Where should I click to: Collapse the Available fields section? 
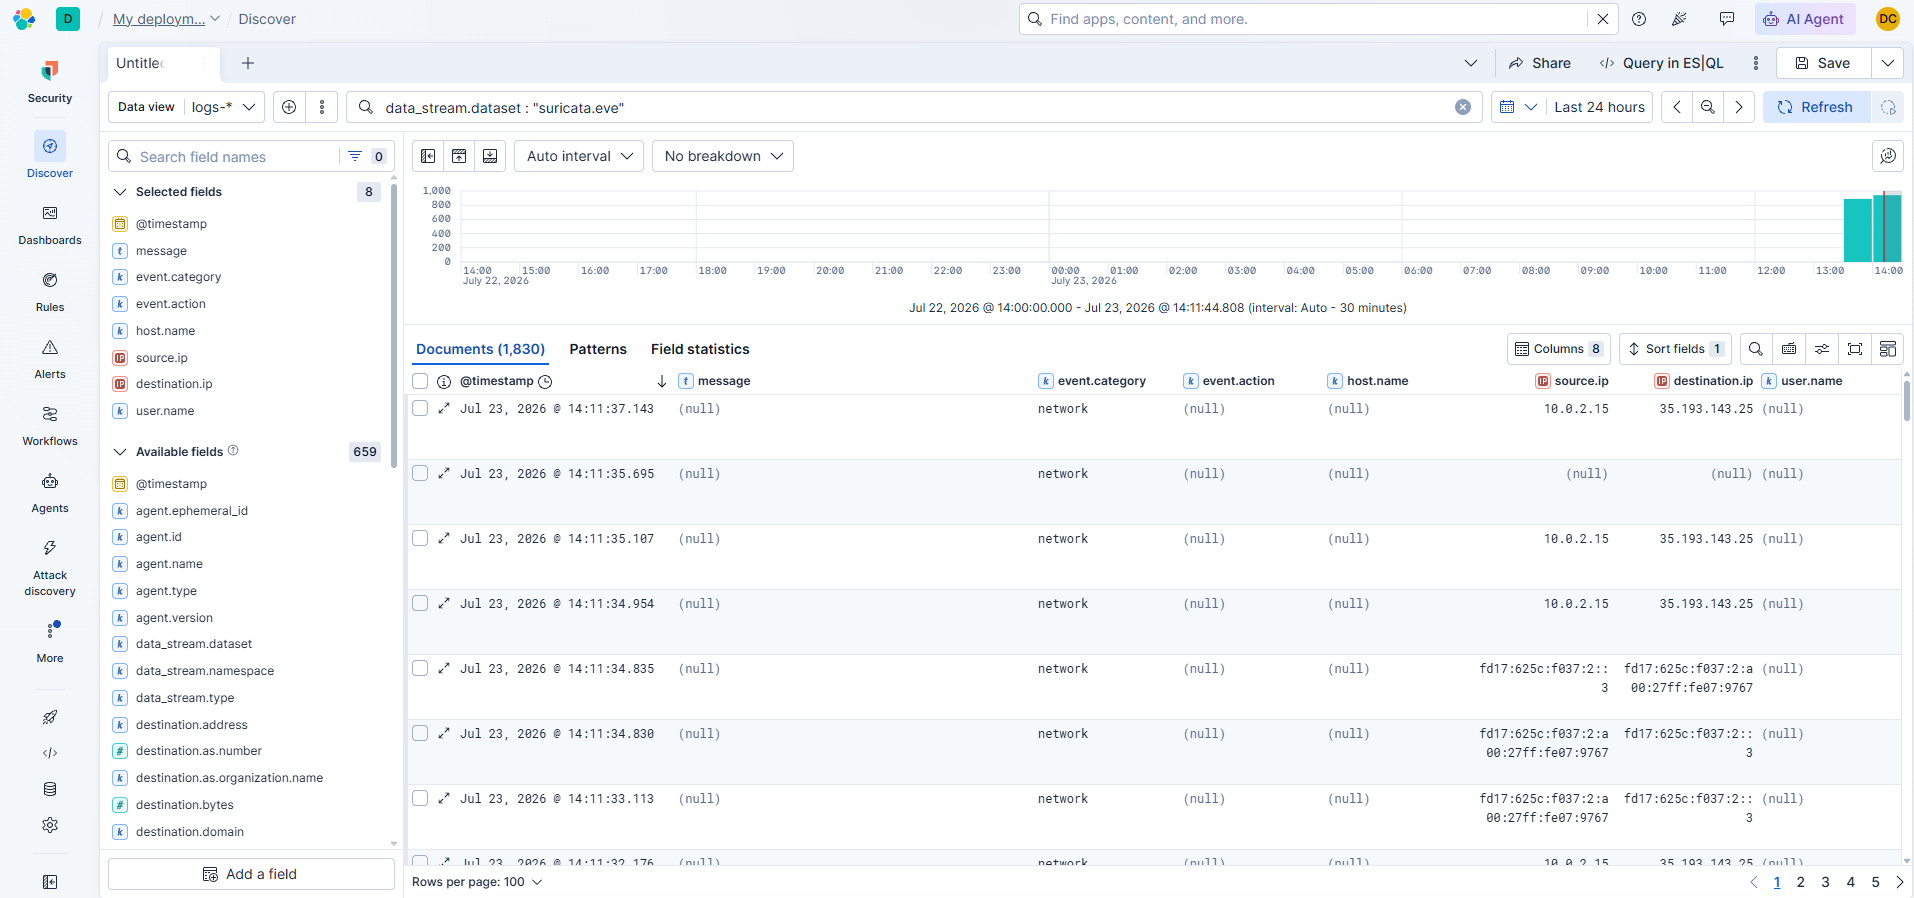point(120,452)
